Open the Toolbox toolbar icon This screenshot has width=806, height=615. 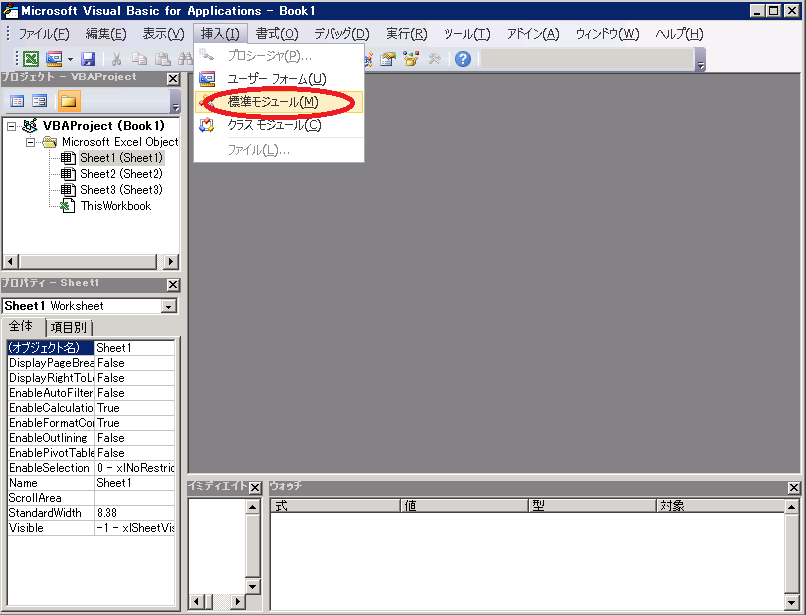(x=435, y=59)
